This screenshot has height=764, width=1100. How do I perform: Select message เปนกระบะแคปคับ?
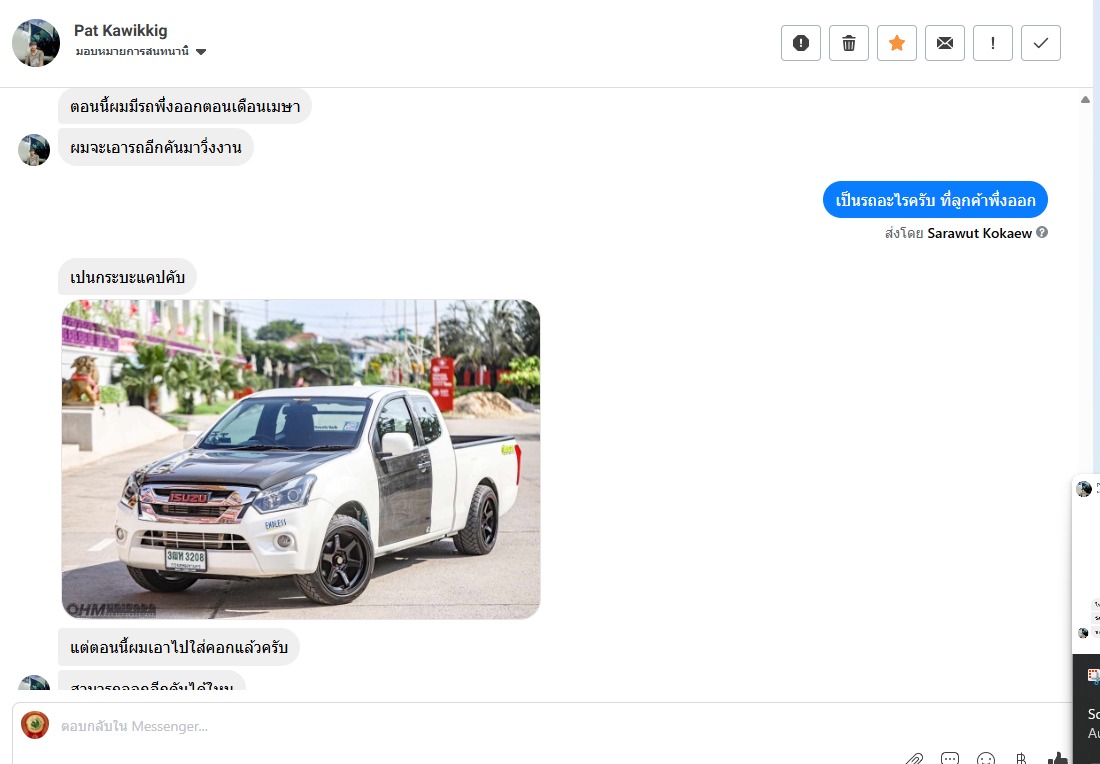coord(127,277)
